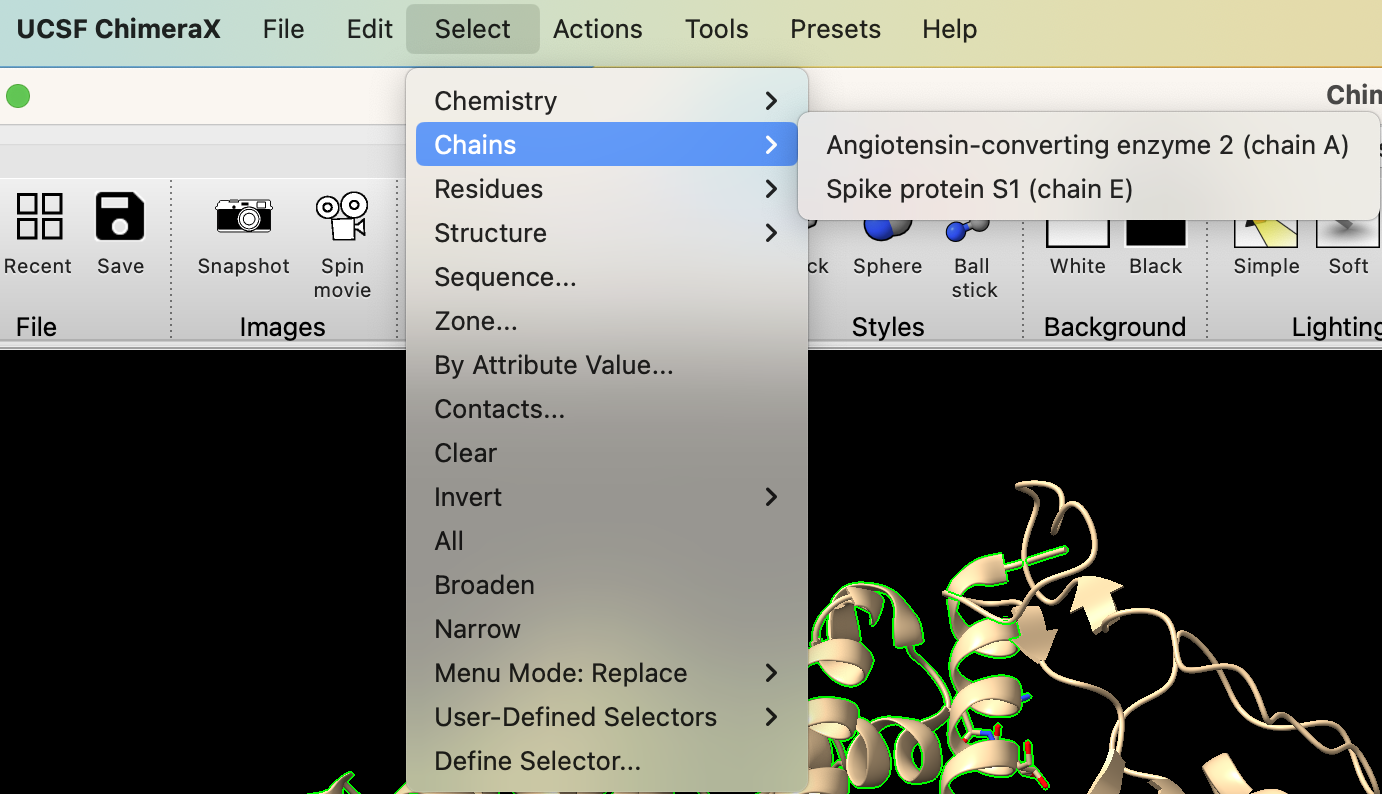Select Spike protein S1 chain E

[x=979, y=189]
